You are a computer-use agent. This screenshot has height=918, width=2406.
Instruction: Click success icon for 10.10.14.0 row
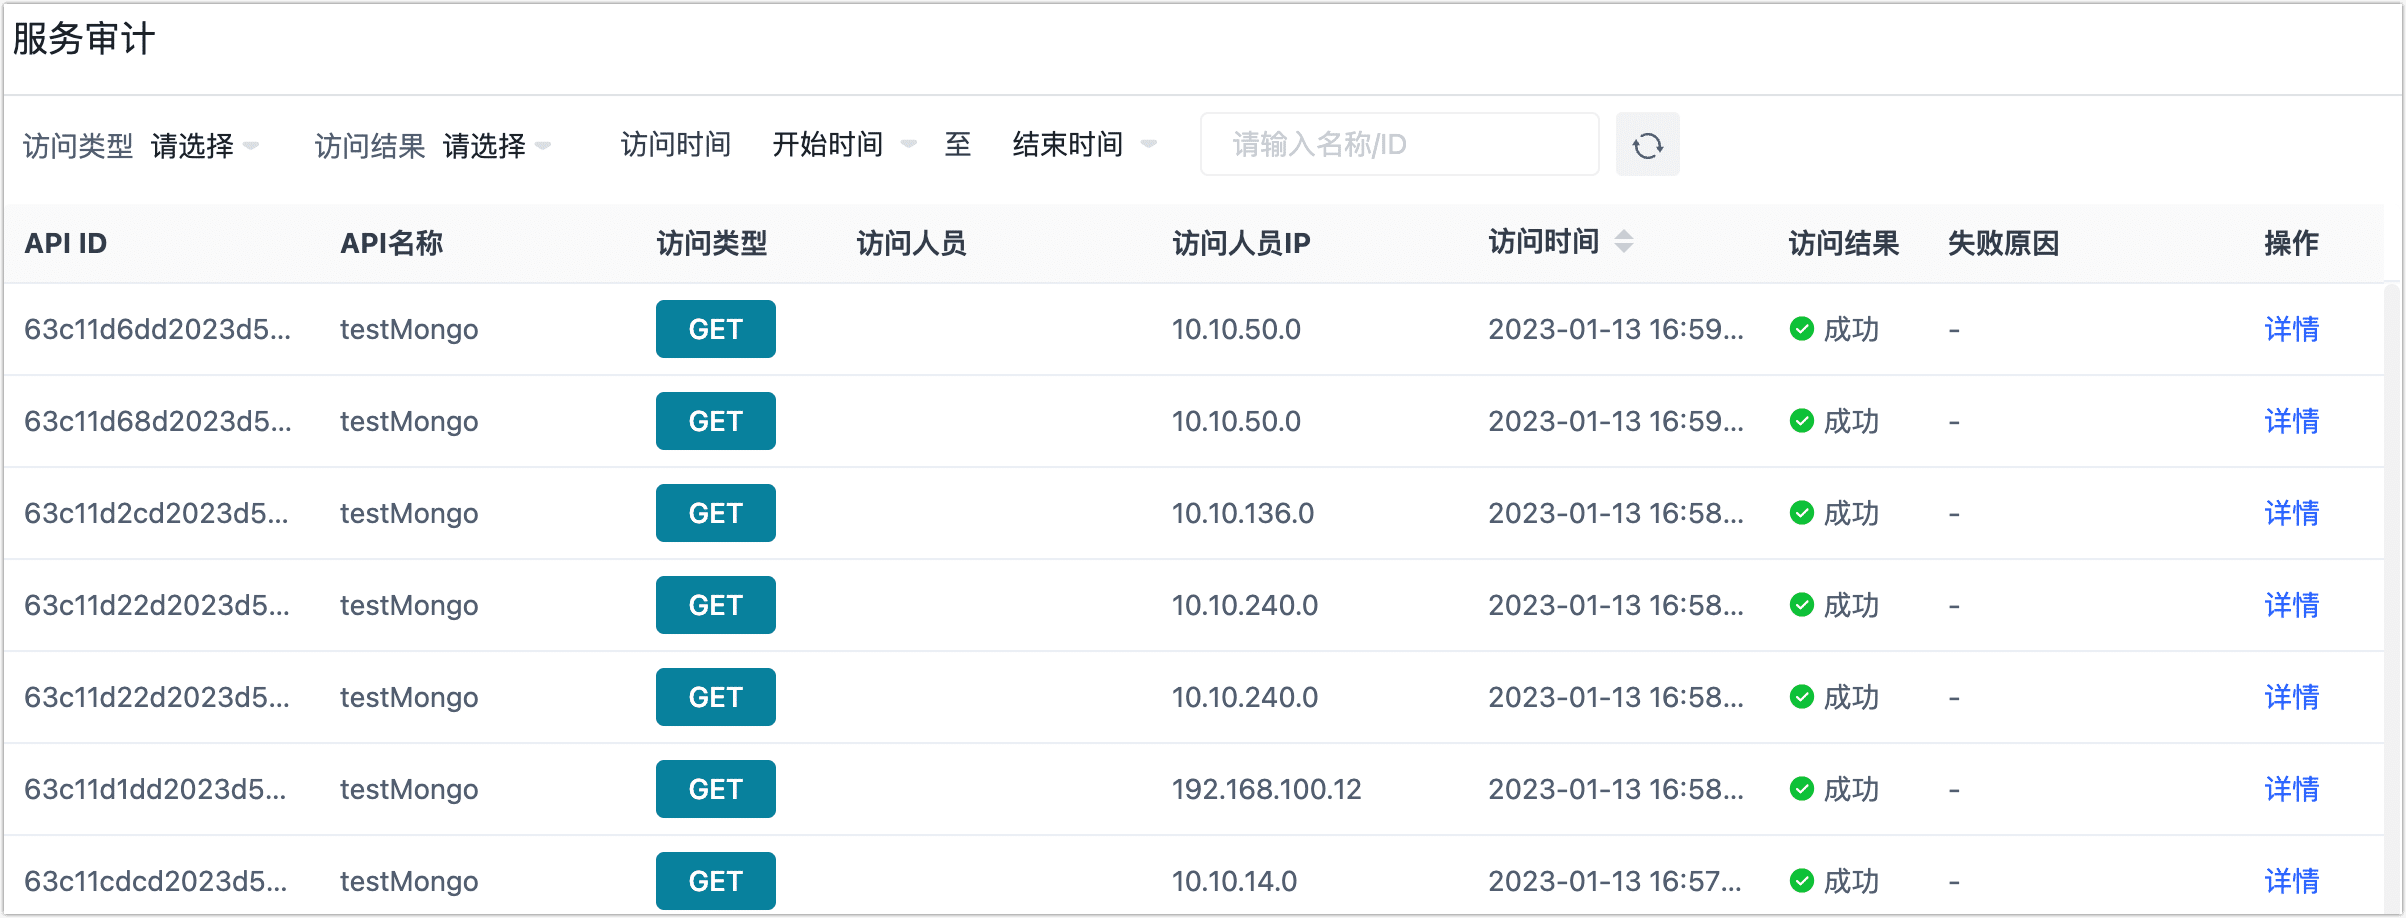[1801, 881]
